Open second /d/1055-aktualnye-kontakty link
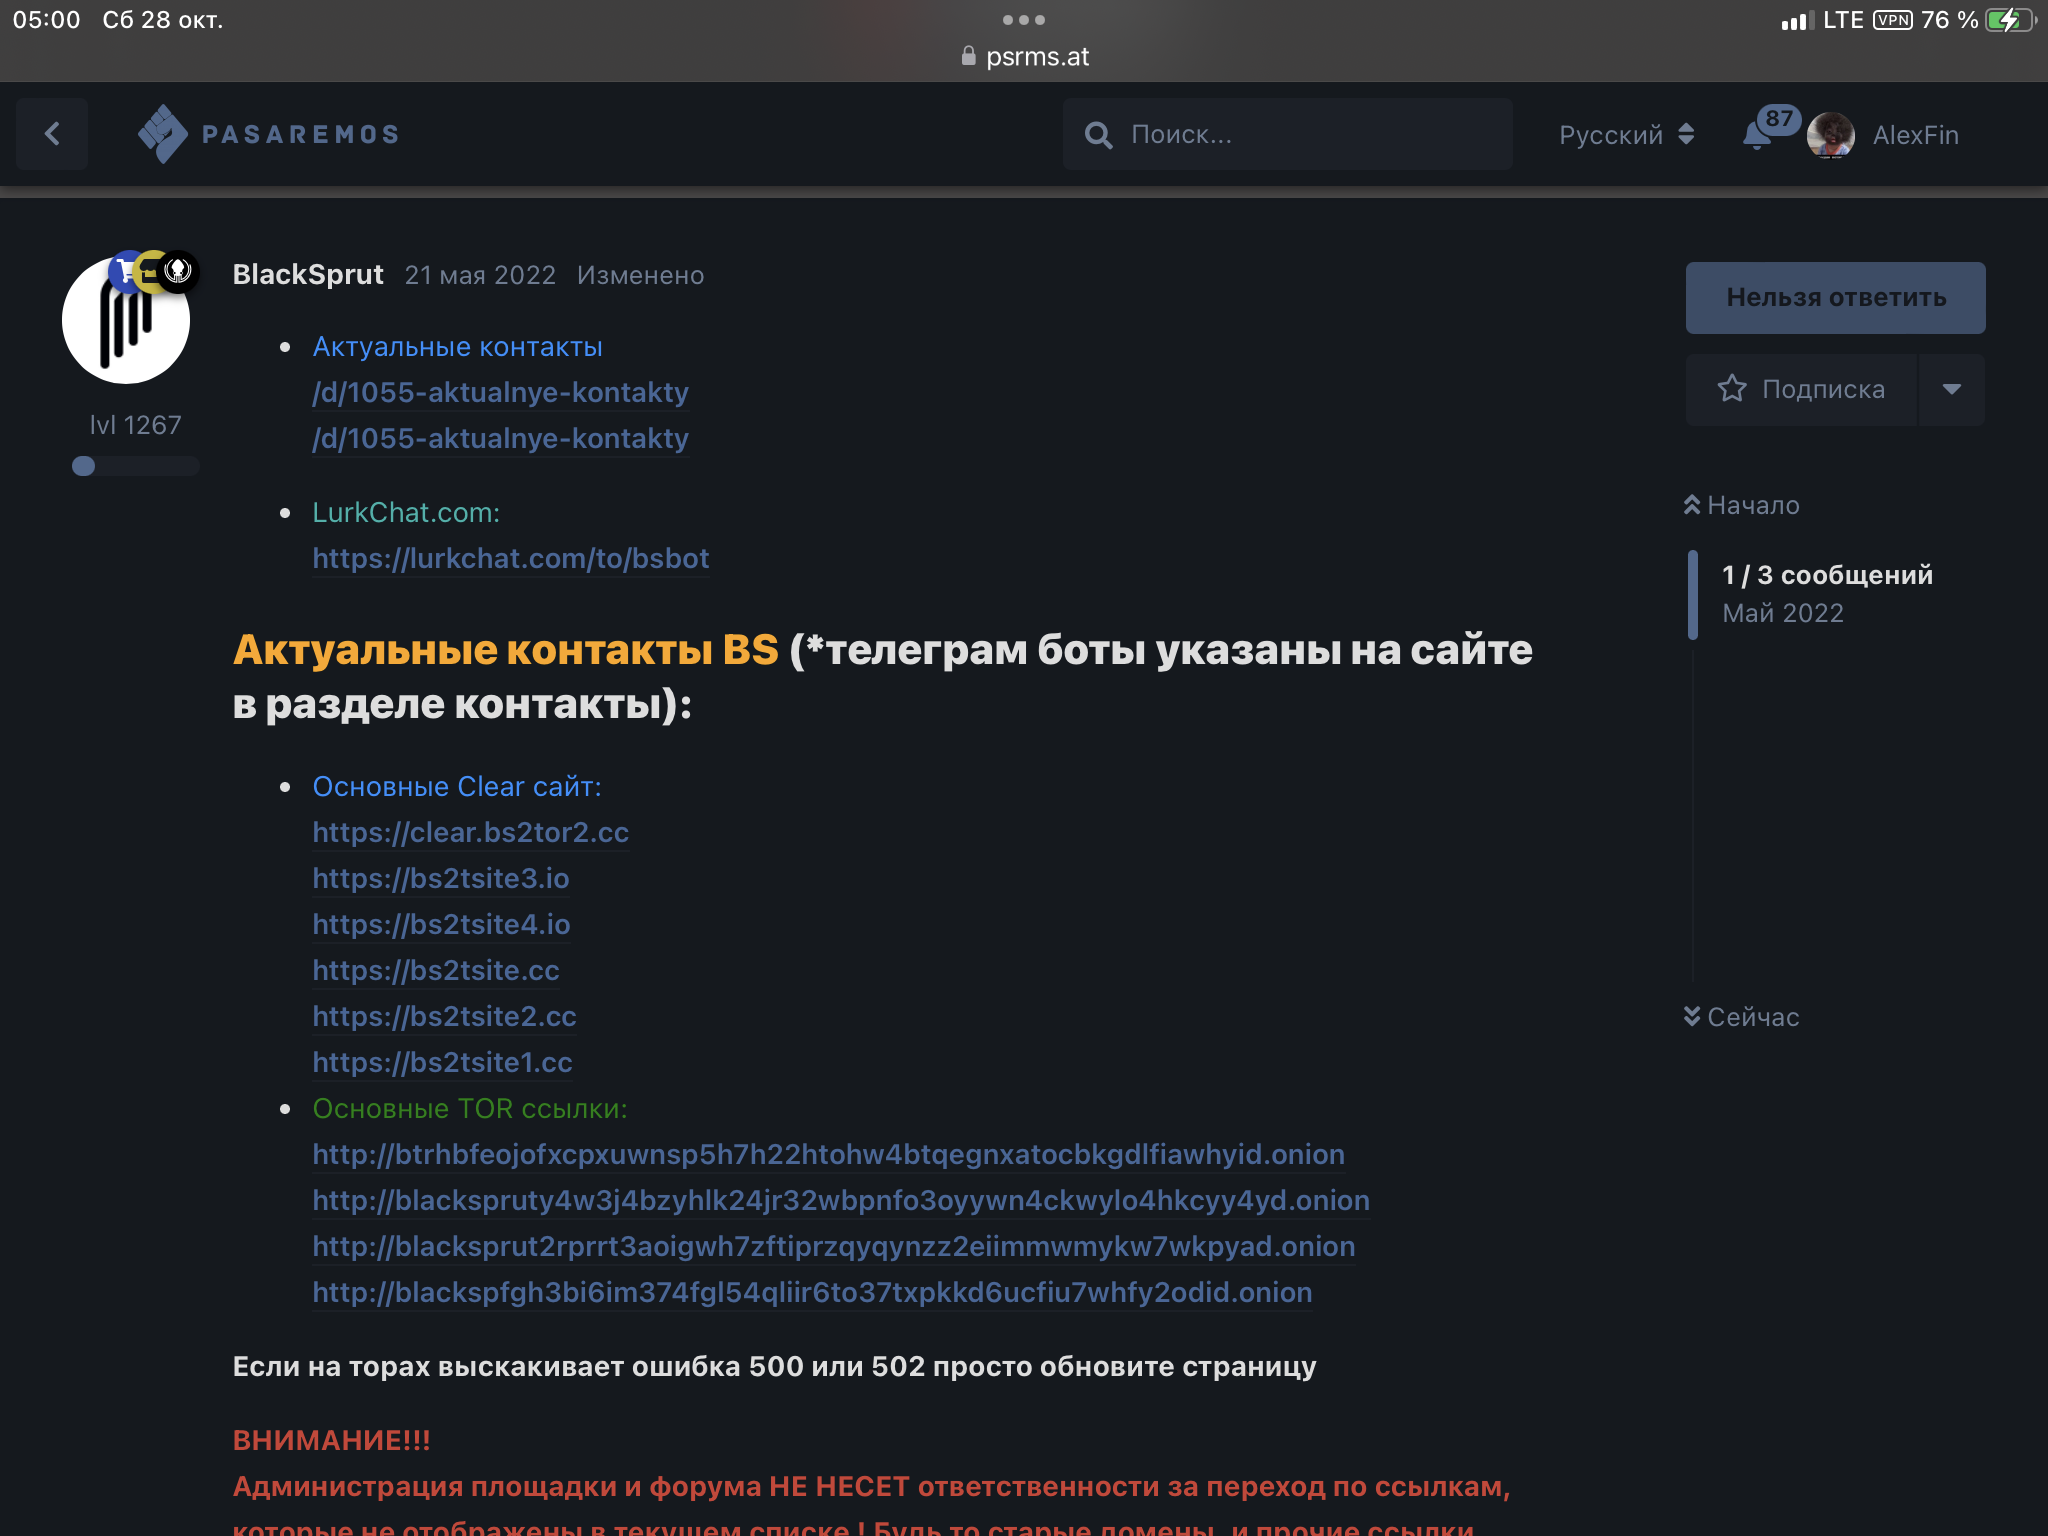The width and height of the screenshot is (2048, 1536). [x=500, y=439]
